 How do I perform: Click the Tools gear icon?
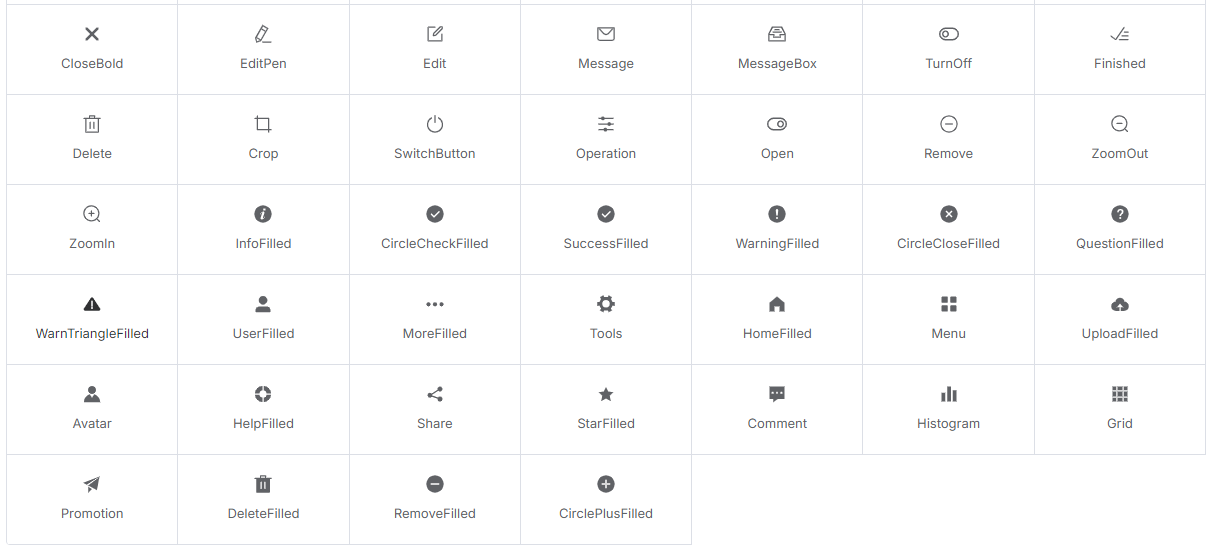tap(606, 304)
